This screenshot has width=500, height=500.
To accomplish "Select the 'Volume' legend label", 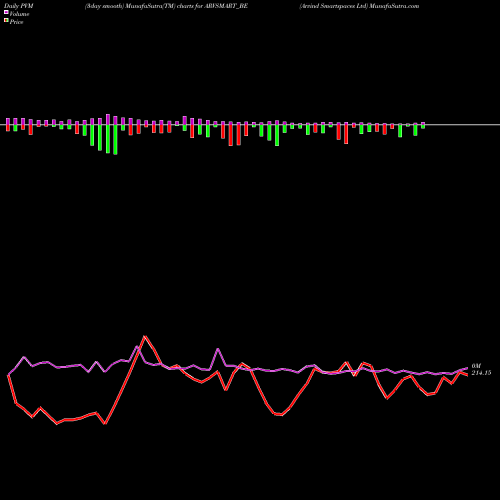I will click(19, 14).
